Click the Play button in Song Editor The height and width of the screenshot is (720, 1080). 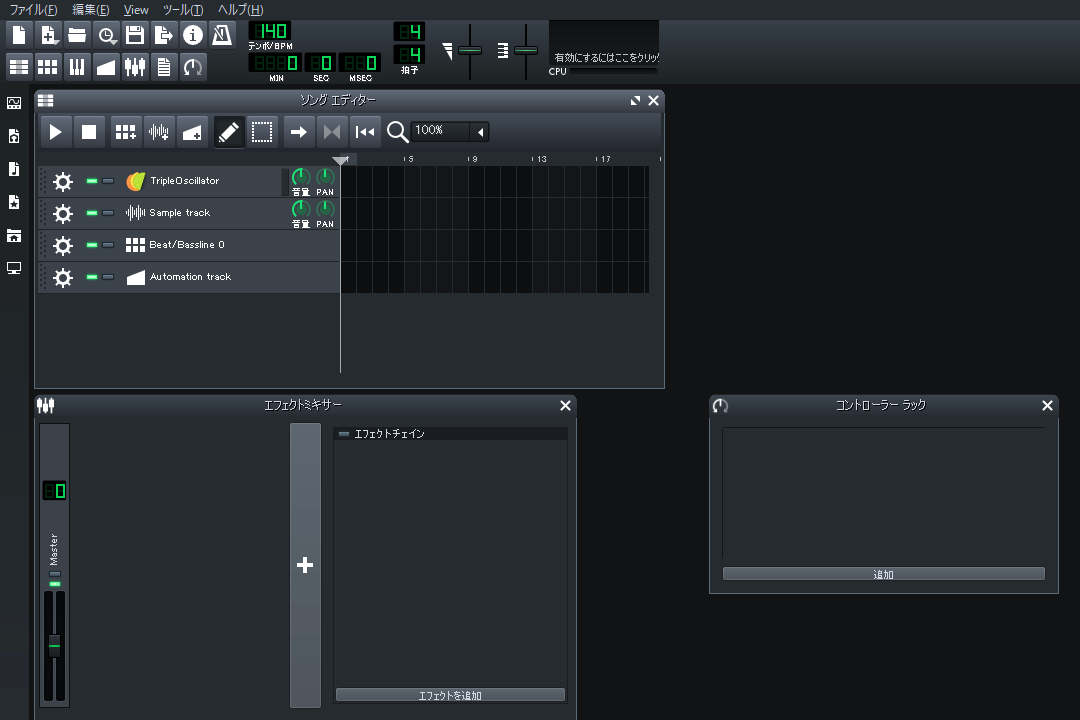pyautogui.click(x=56, y=132)
